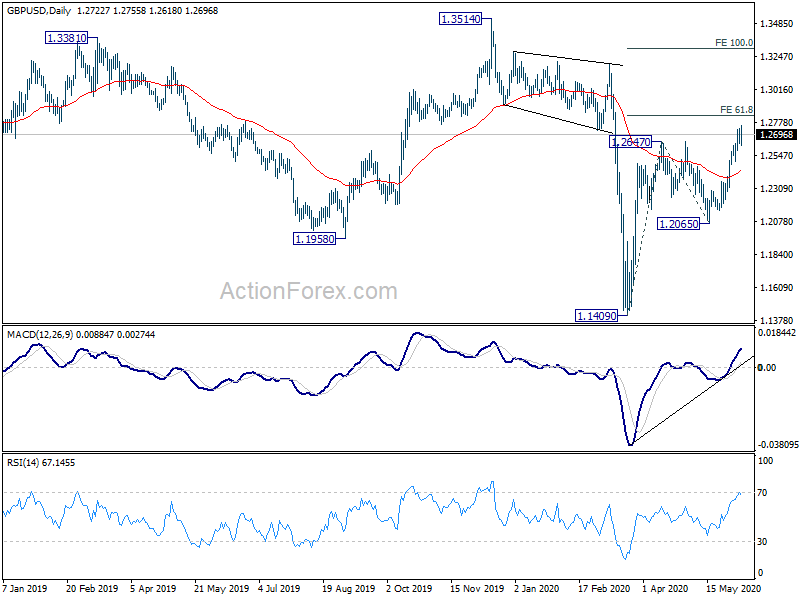
Task: Click the 1.14090 bottom price label
Action: [x=596, y=316]
